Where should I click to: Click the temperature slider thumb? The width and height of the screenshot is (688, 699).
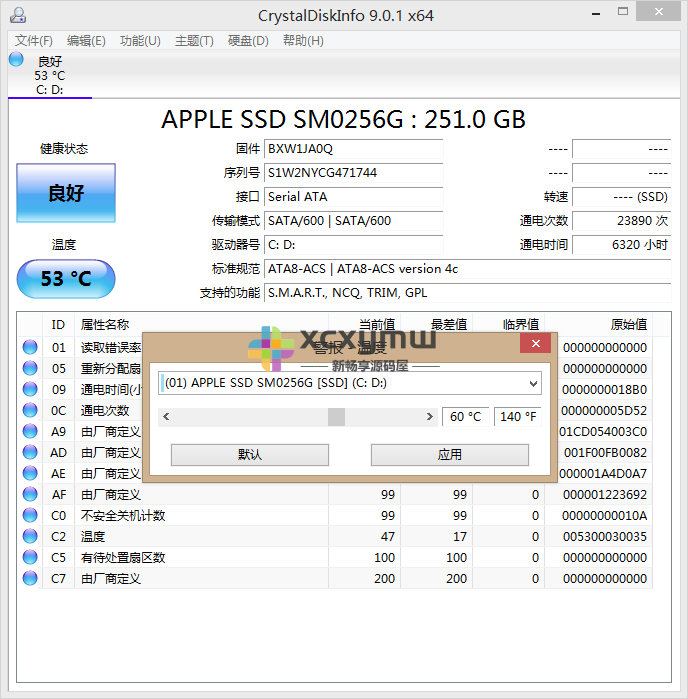tap(336, 417)
